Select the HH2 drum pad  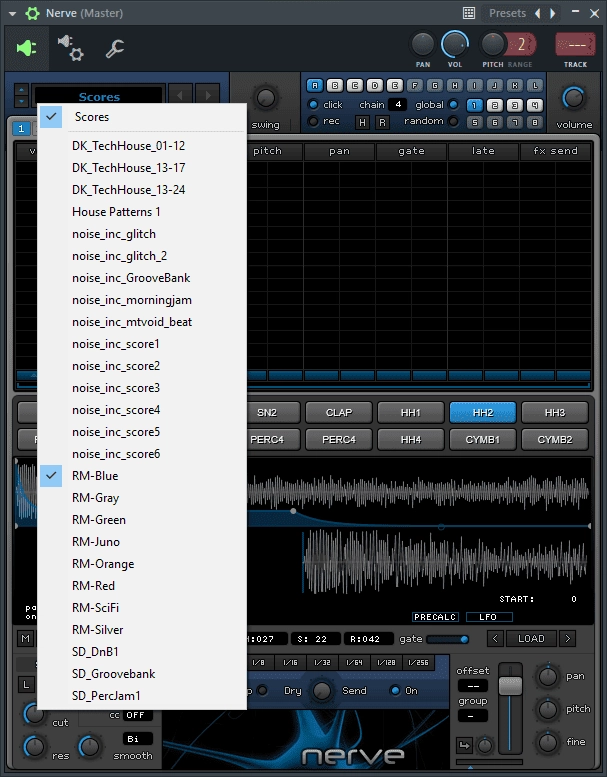tap(483, 412)
